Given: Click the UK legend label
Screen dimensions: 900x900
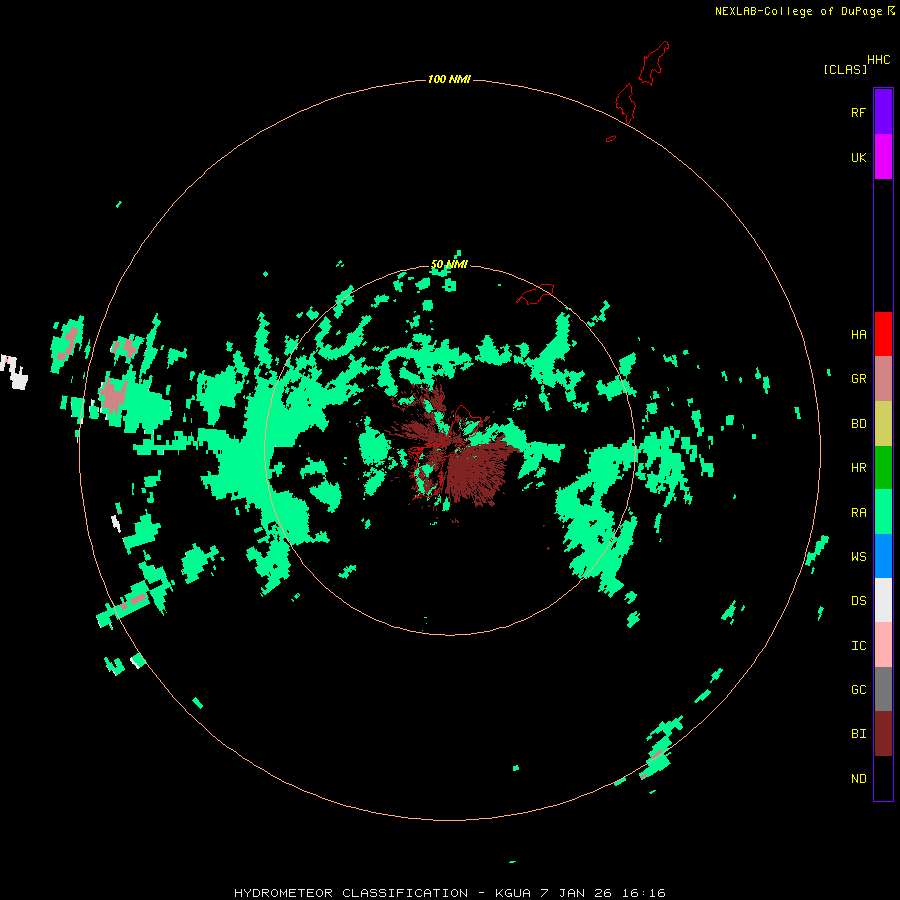Looking at the screenshot, I should (x=858, y=157).
